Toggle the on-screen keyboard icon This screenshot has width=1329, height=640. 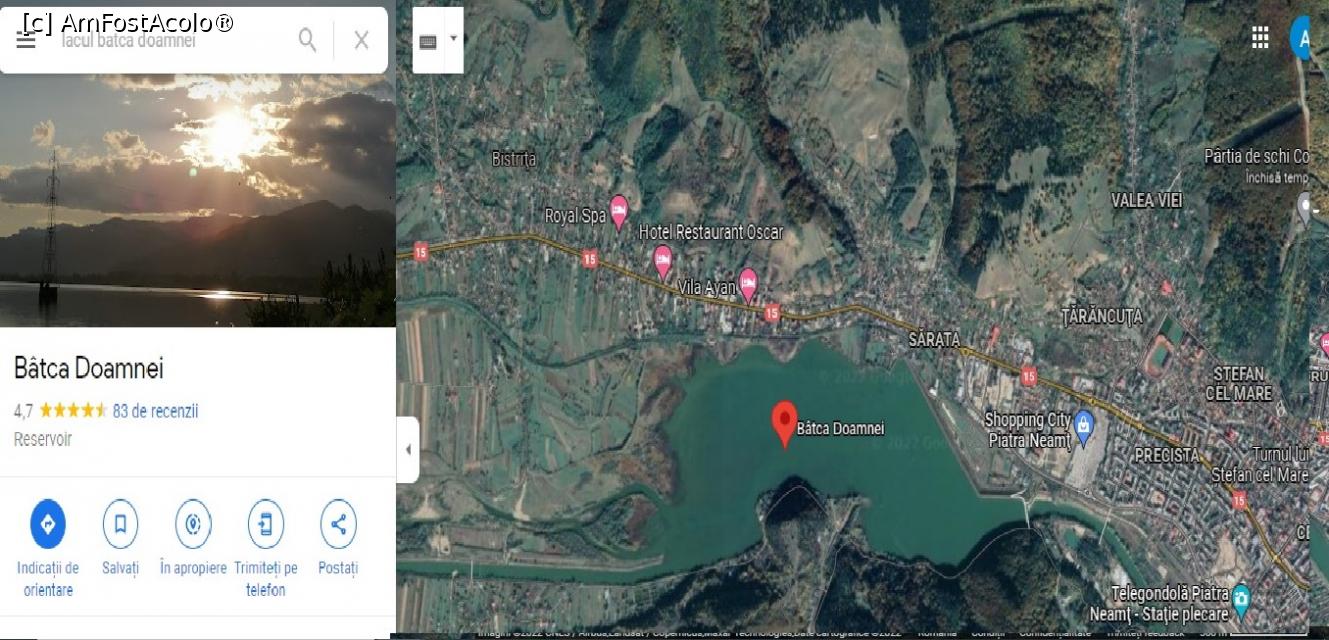[428, 41]
